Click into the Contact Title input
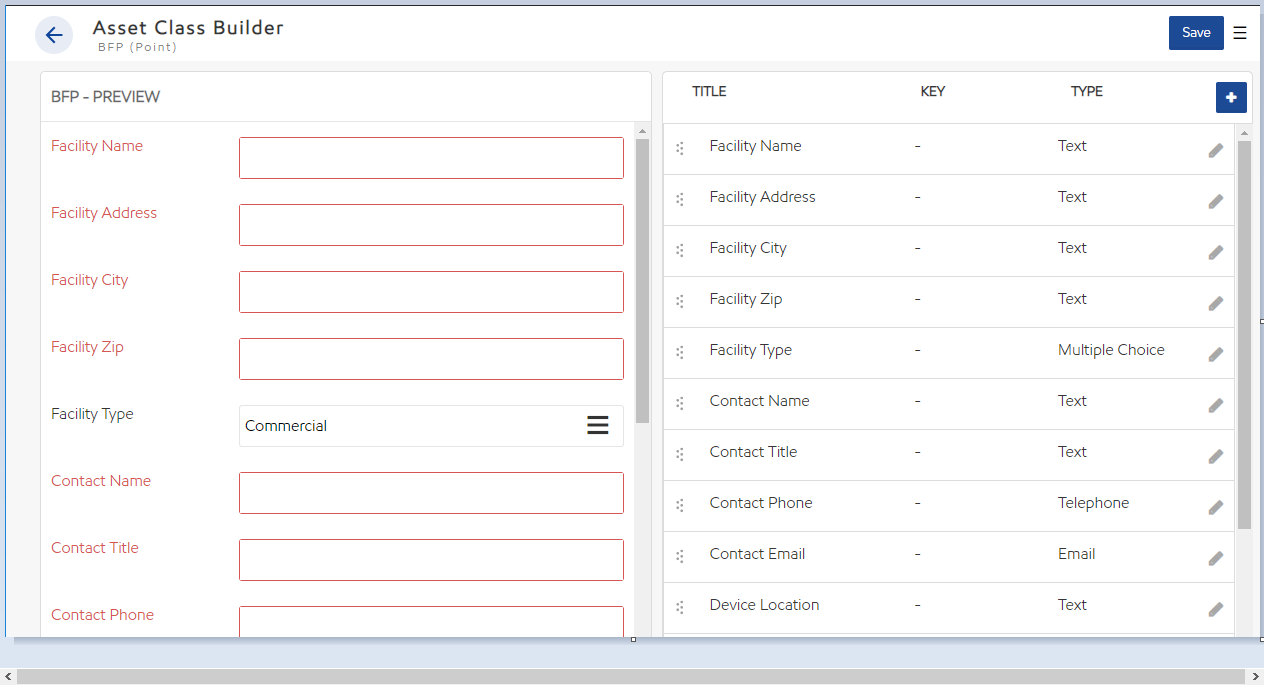 click(431, 560)
